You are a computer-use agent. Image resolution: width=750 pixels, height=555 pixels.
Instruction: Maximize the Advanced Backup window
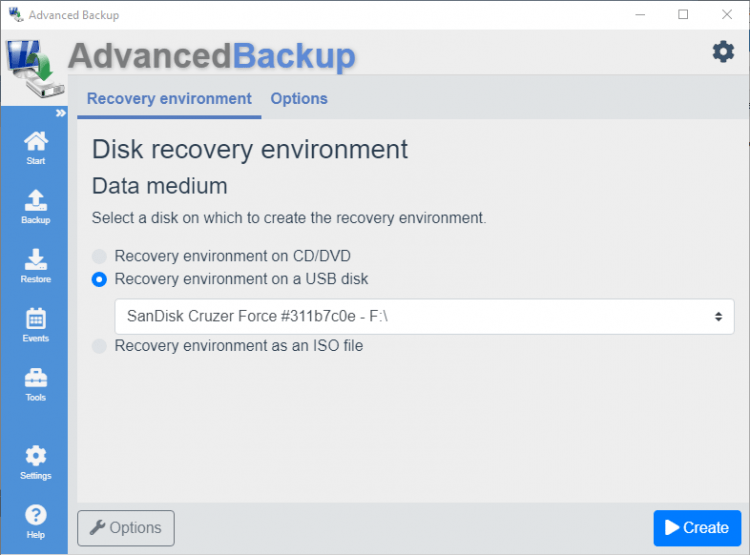(x=683, y=15)
